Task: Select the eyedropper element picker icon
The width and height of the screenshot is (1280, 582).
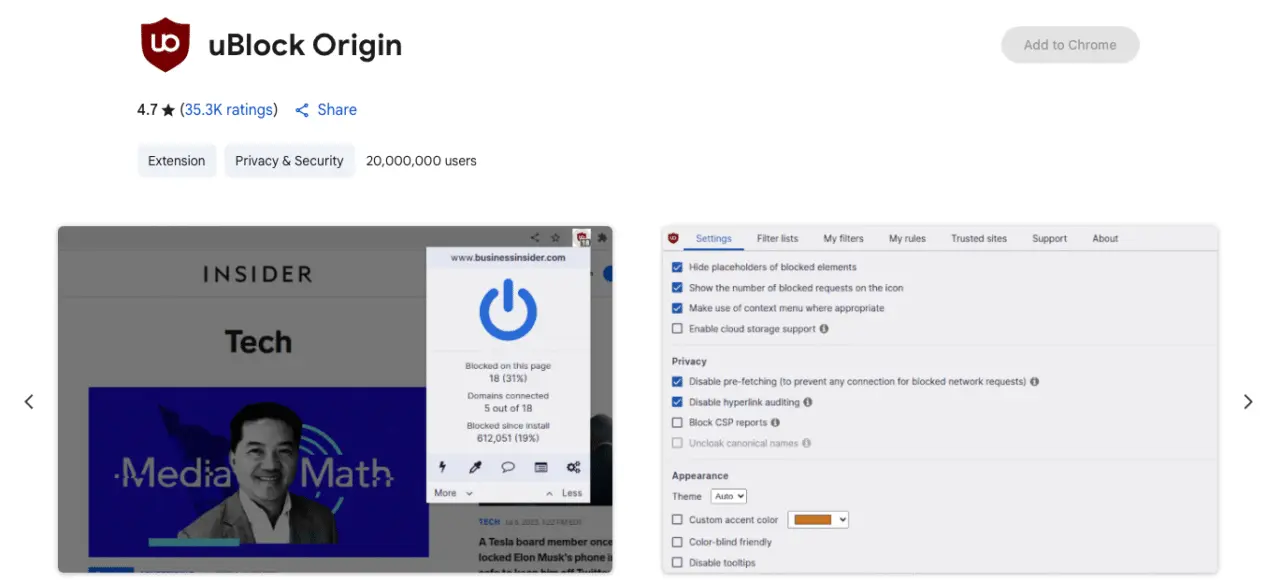Action: 476,467
